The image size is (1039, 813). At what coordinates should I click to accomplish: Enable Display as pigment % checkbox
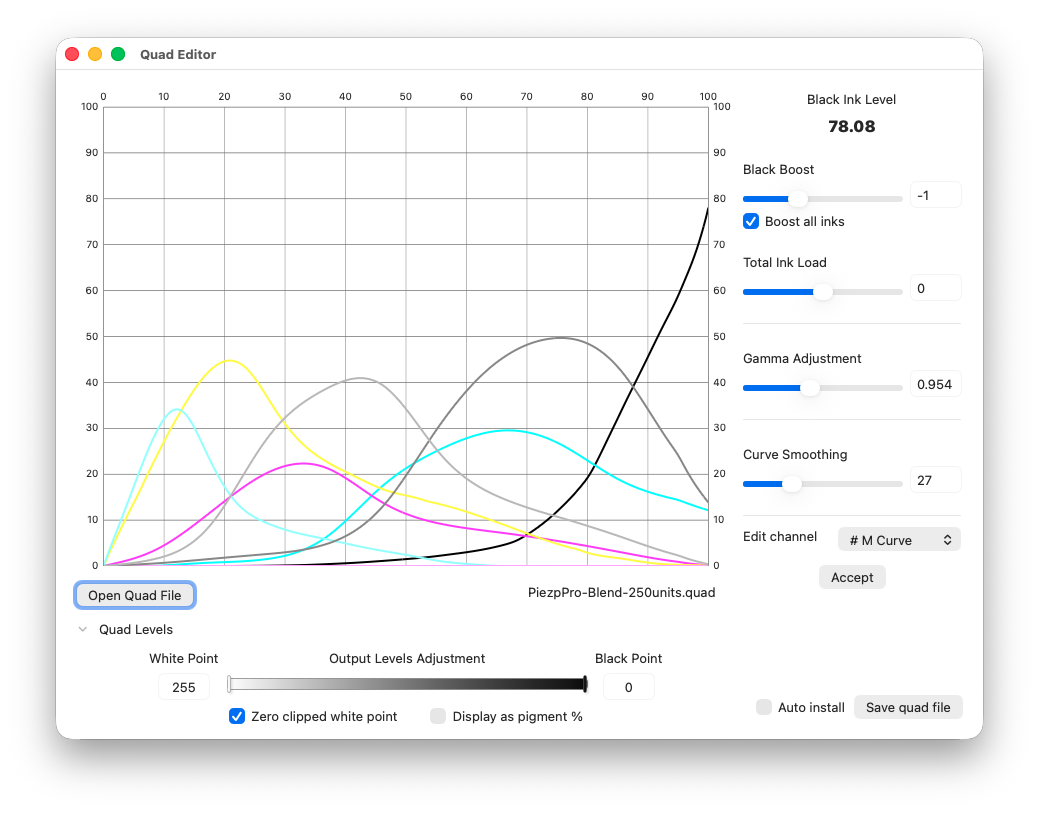438,716
